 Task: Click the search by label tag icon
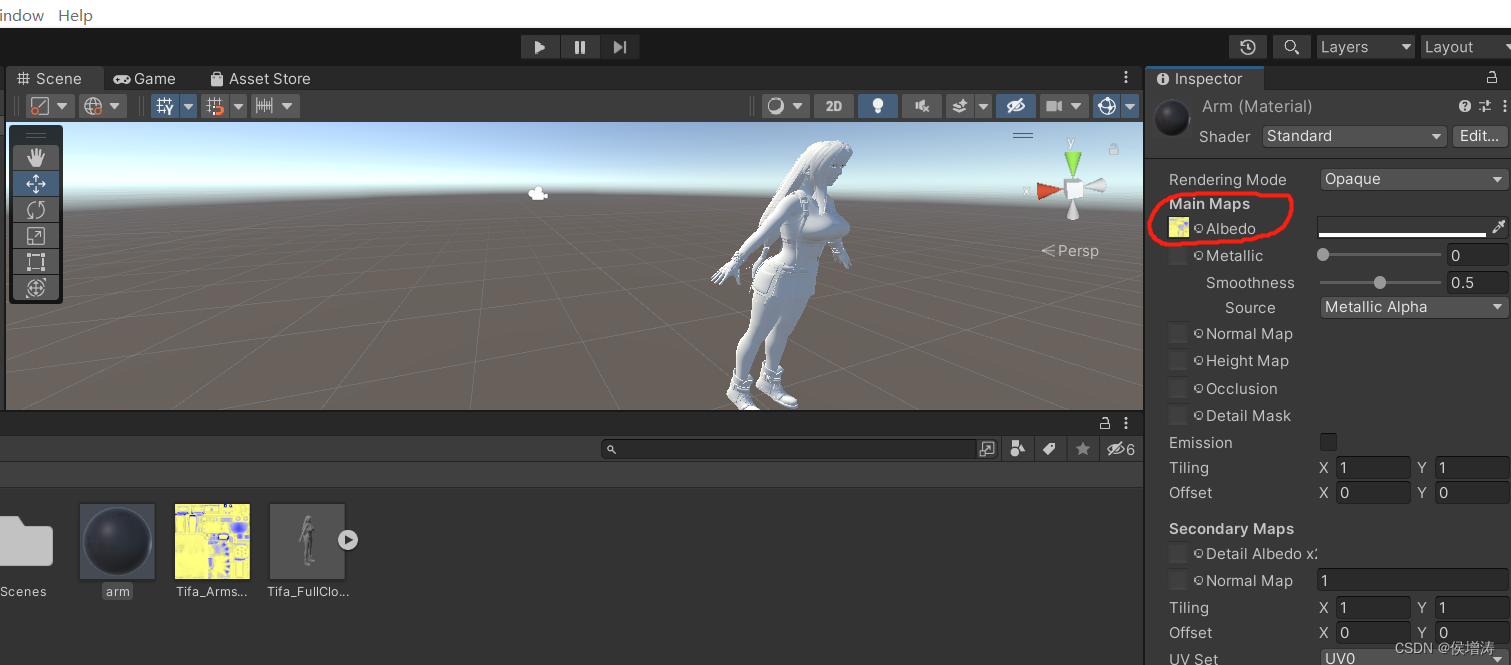point(1049,449)
